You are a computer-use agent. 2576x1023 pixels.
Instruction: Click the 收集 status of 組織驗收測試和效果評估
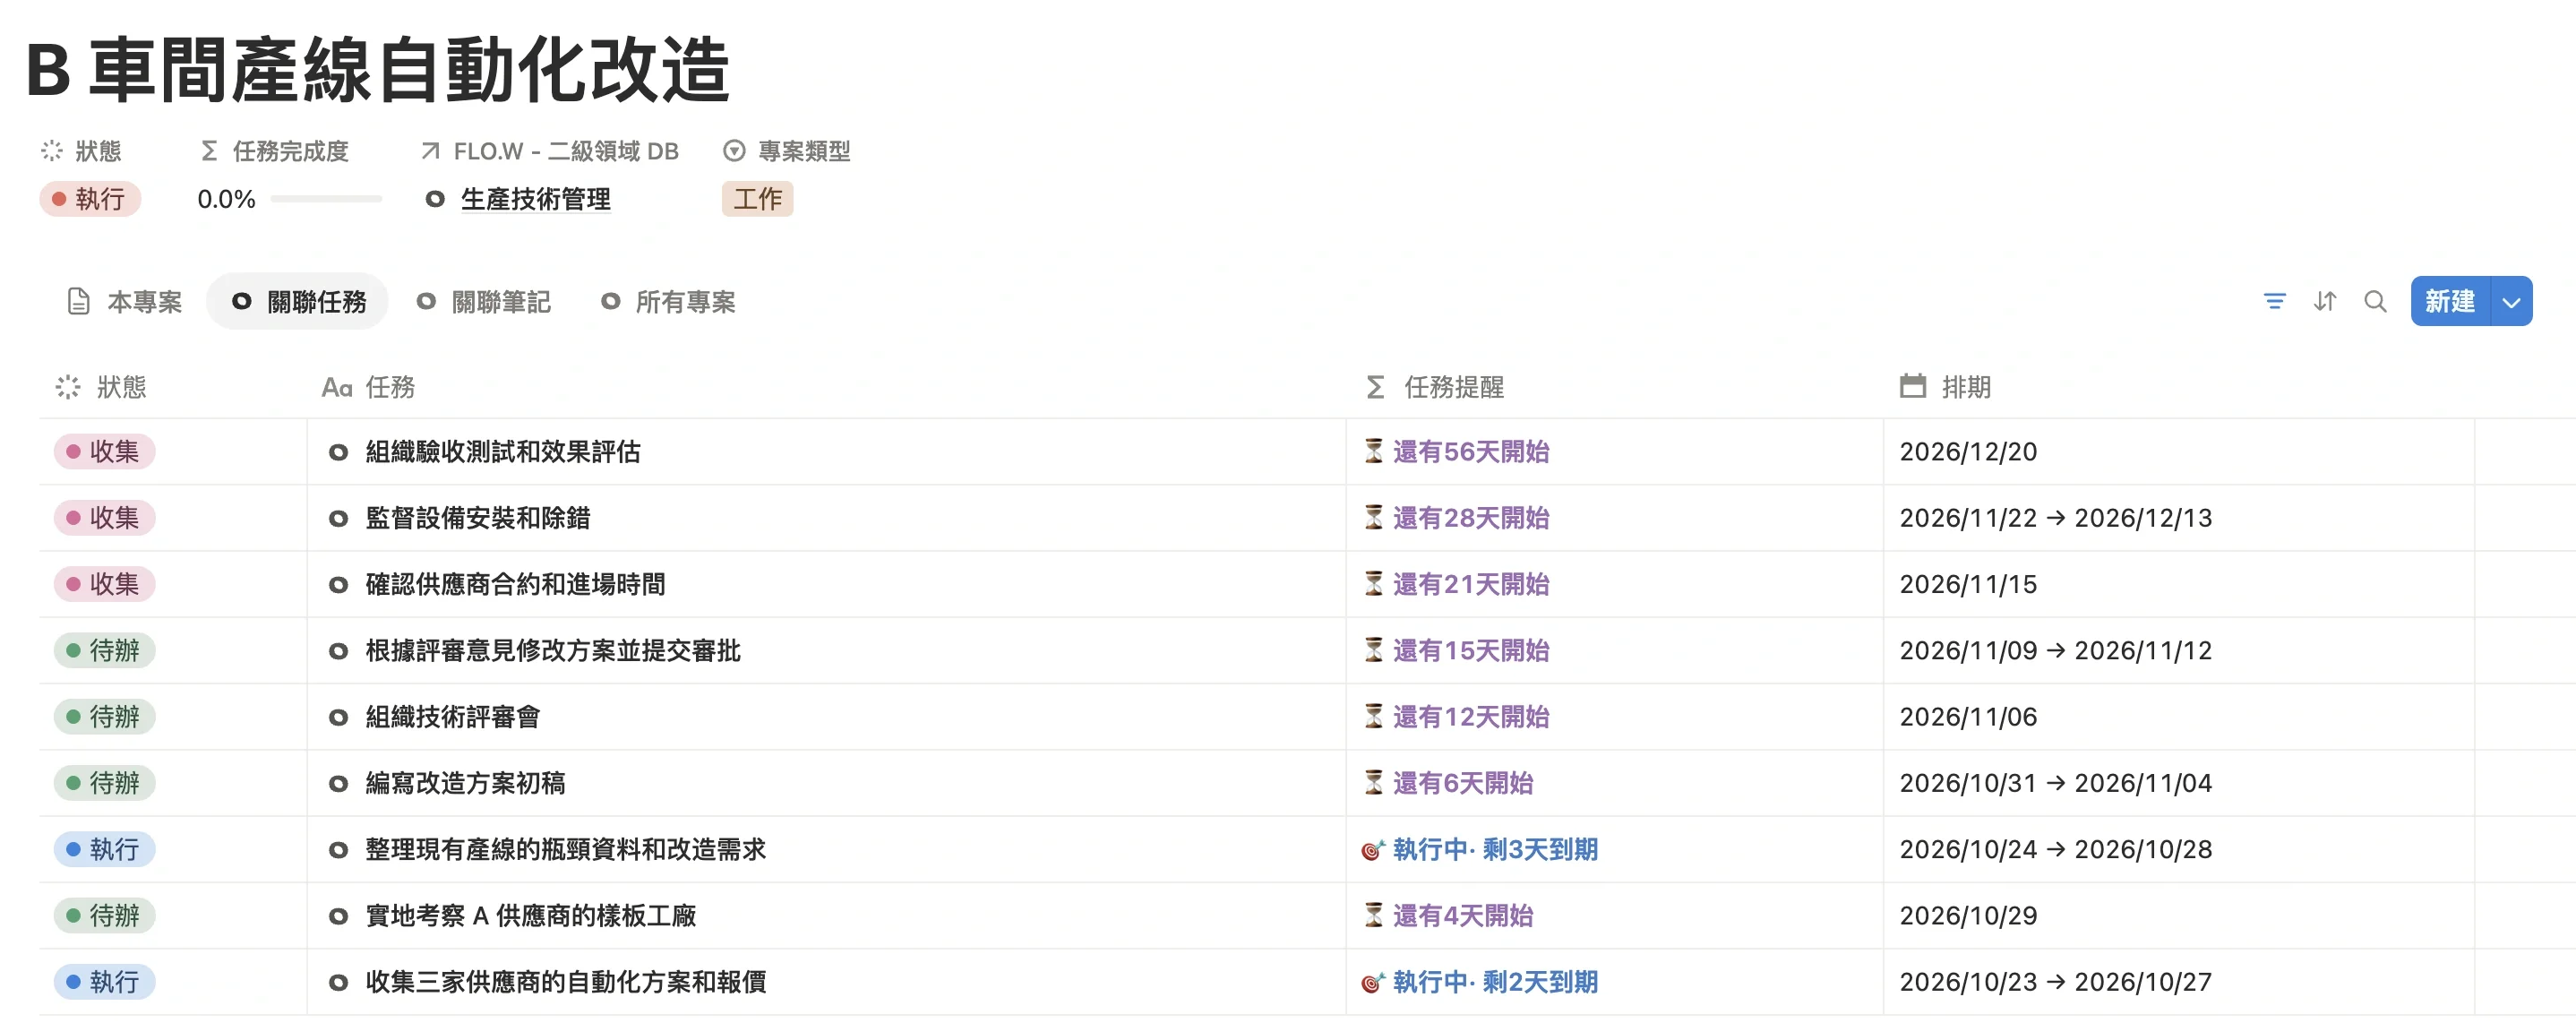104,452
